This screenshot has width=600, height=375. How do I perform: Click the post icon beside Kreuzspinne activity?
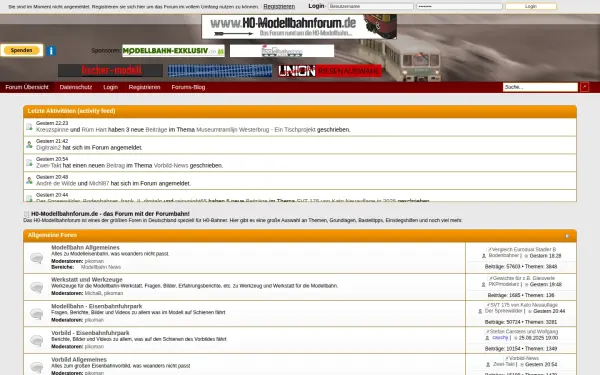tap(29, 127)
